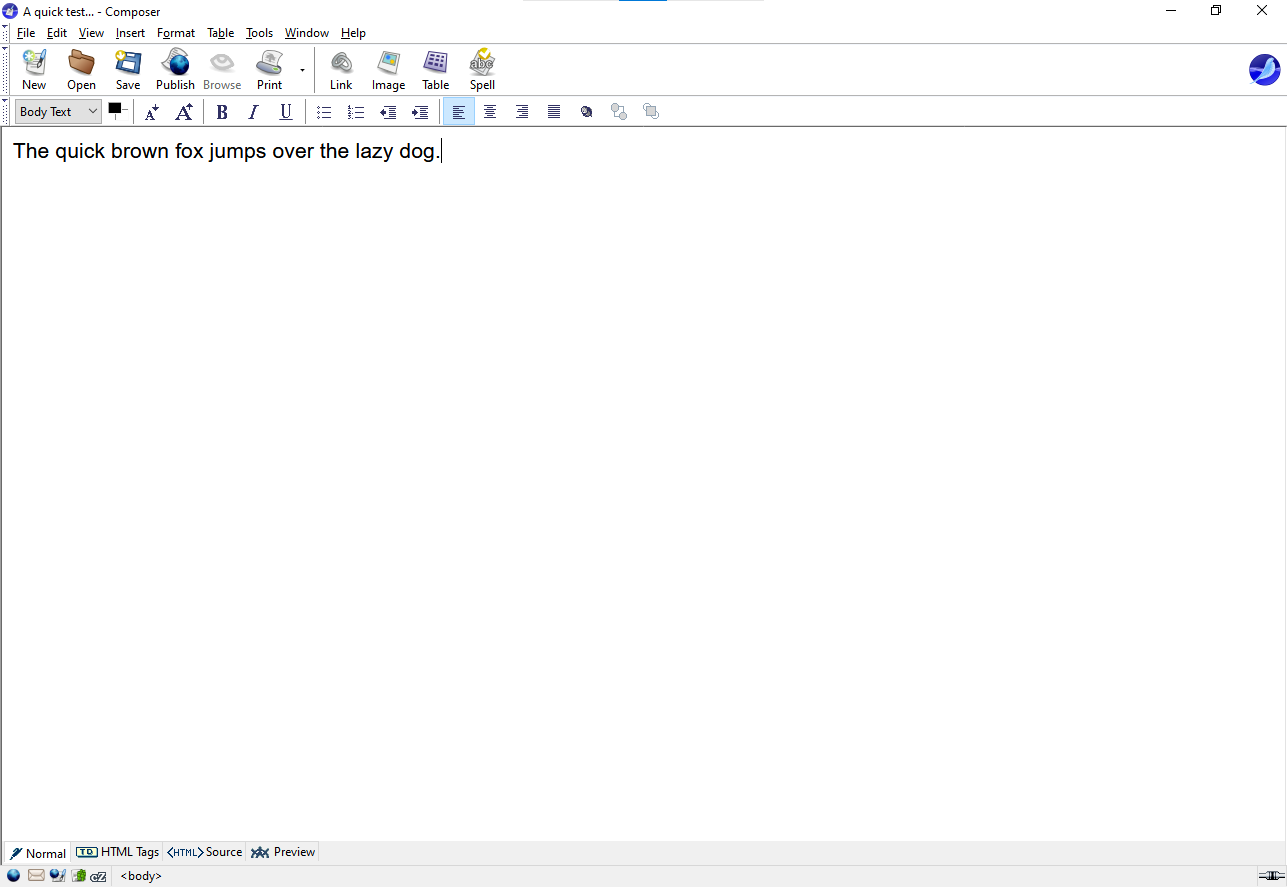
Task: Insert an image using the Image icon
Action: [x=388, y=70]
